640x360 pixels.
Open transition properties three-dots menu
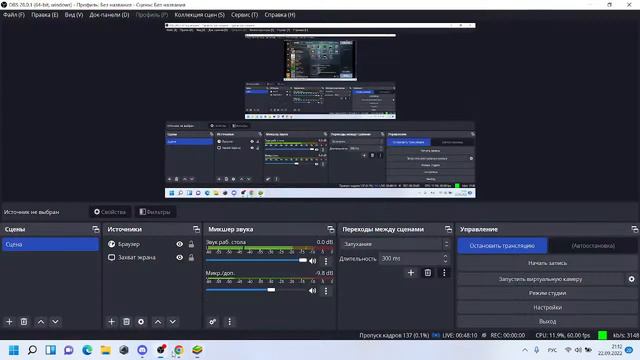444,273
